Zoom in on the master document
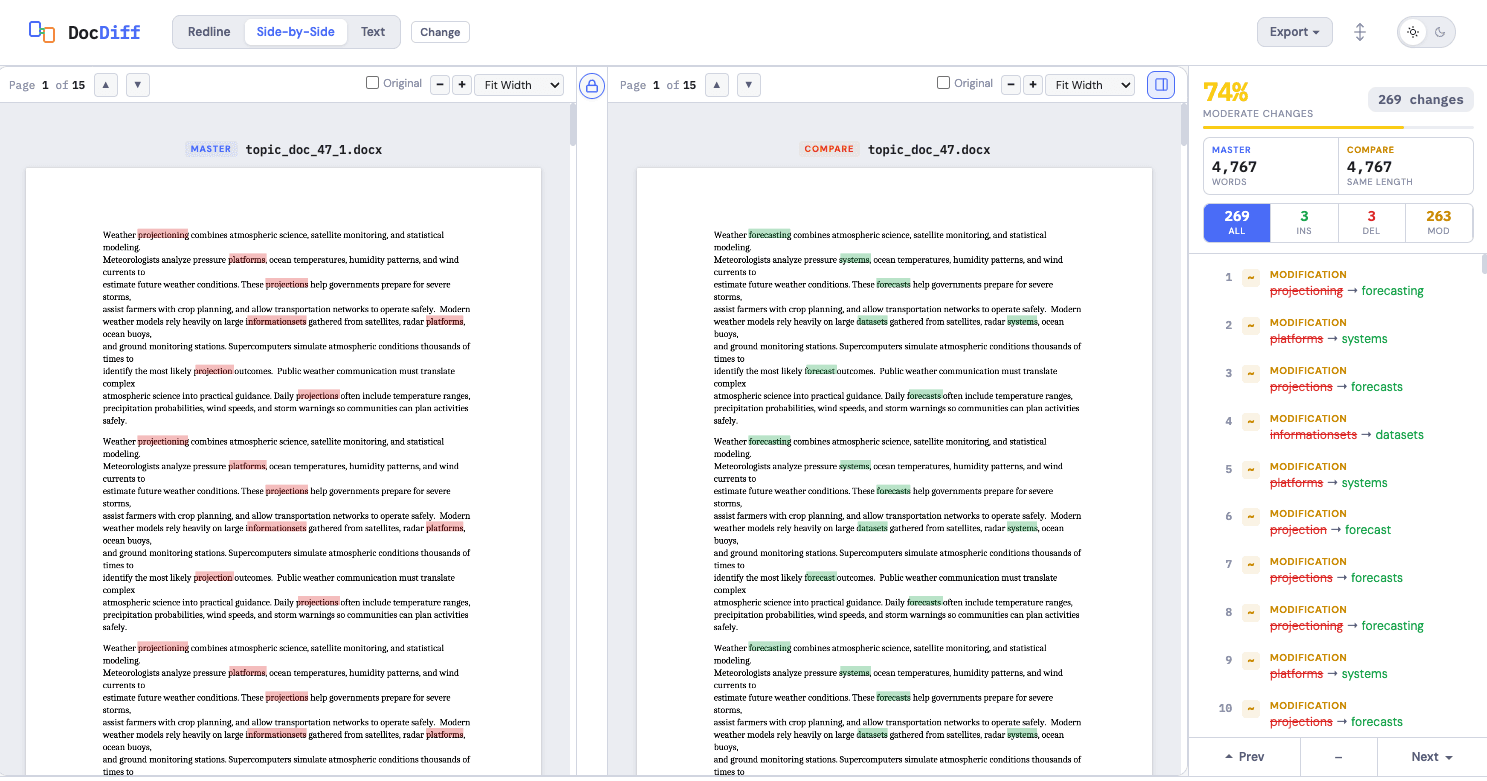Screen dimensions: 1487x781 462,85
